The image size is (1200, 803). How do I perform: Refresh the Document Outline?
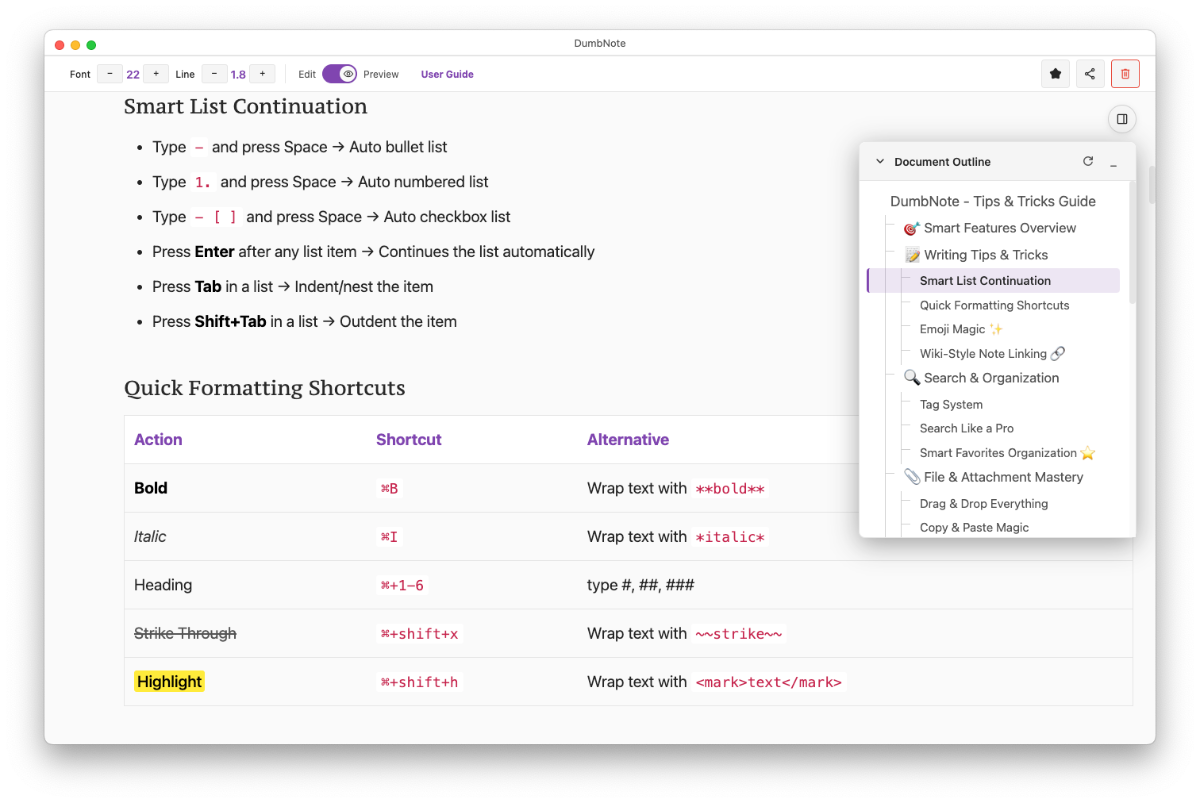click(x=1088, y=161)
